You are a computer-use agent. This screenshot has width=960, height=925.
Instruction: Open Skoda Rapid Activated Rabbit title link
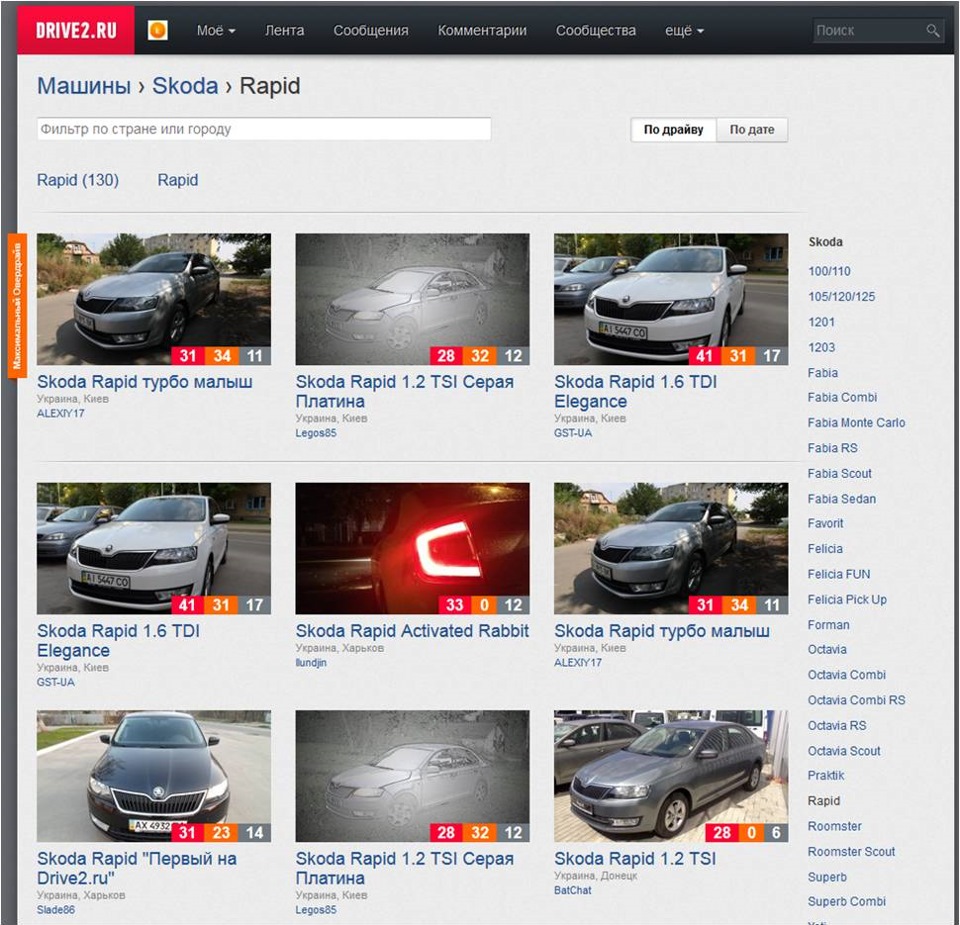point(412,631)
